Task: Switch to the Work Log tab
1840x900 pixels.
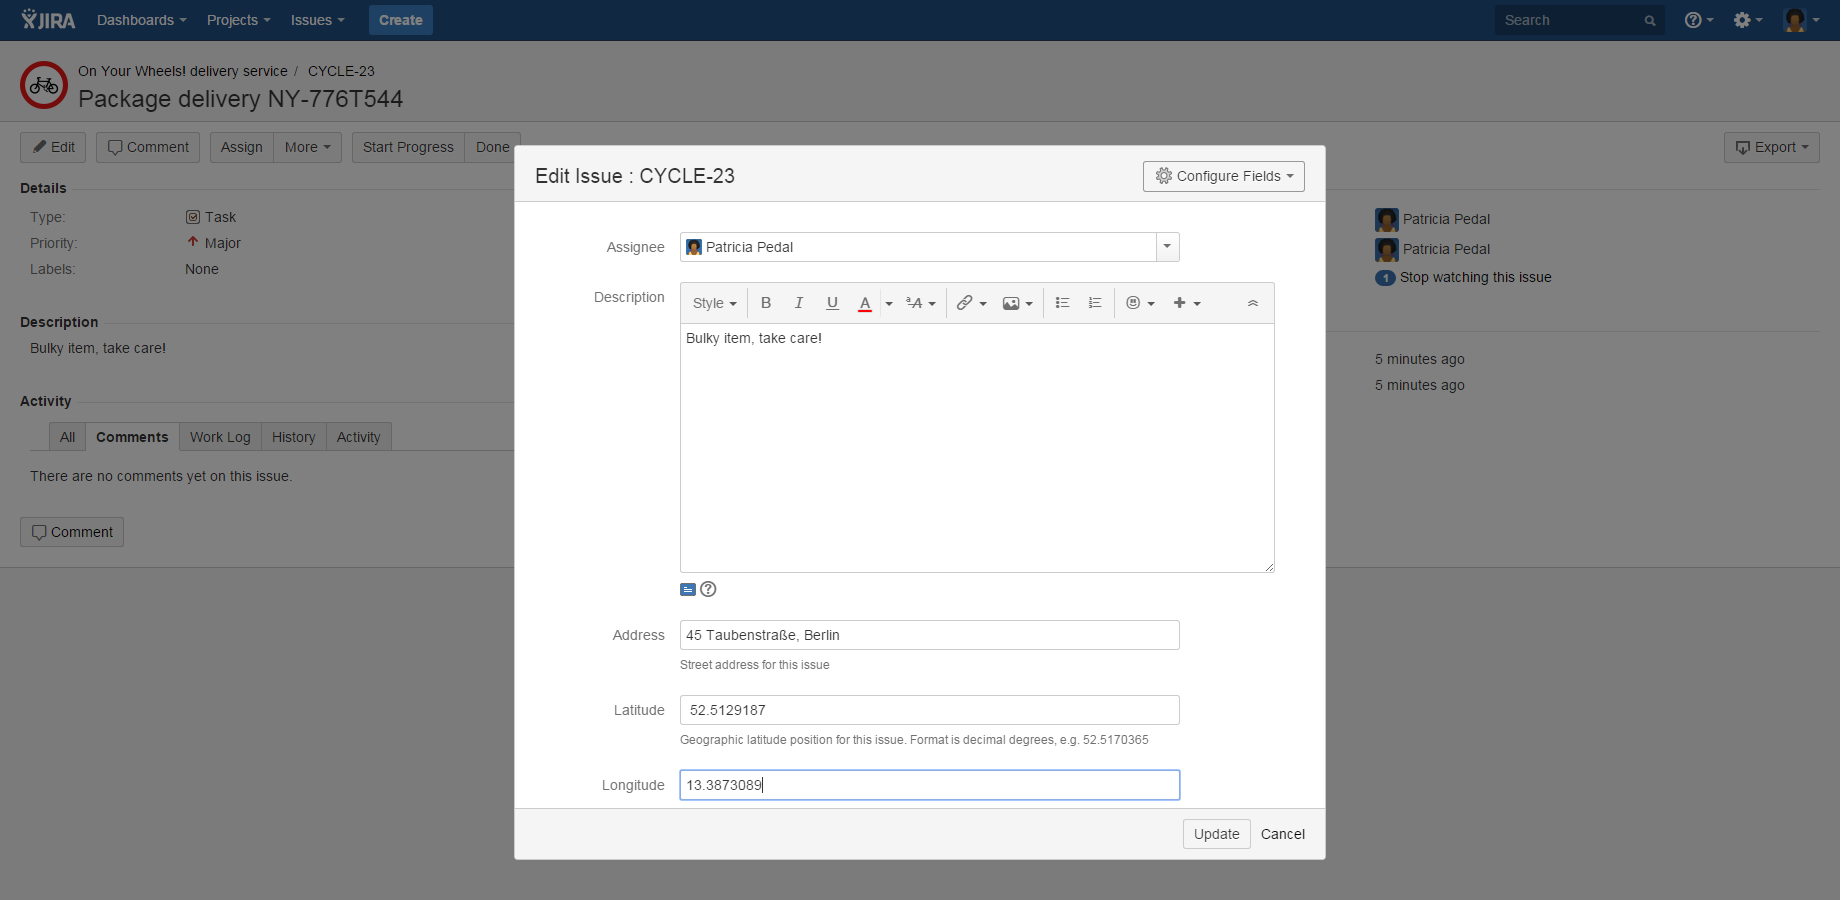Action: tap(220, 436)
